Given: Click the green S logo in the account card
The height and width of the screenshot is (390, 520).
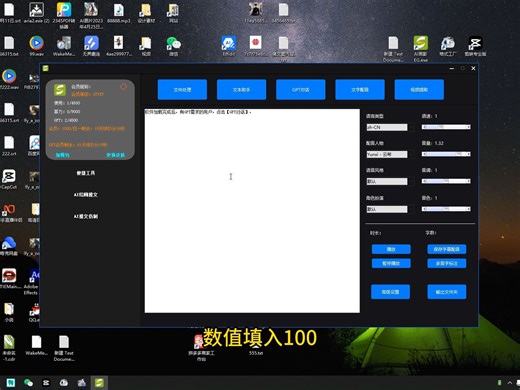Looking at the screenshot, I should [x=60, y=90].
